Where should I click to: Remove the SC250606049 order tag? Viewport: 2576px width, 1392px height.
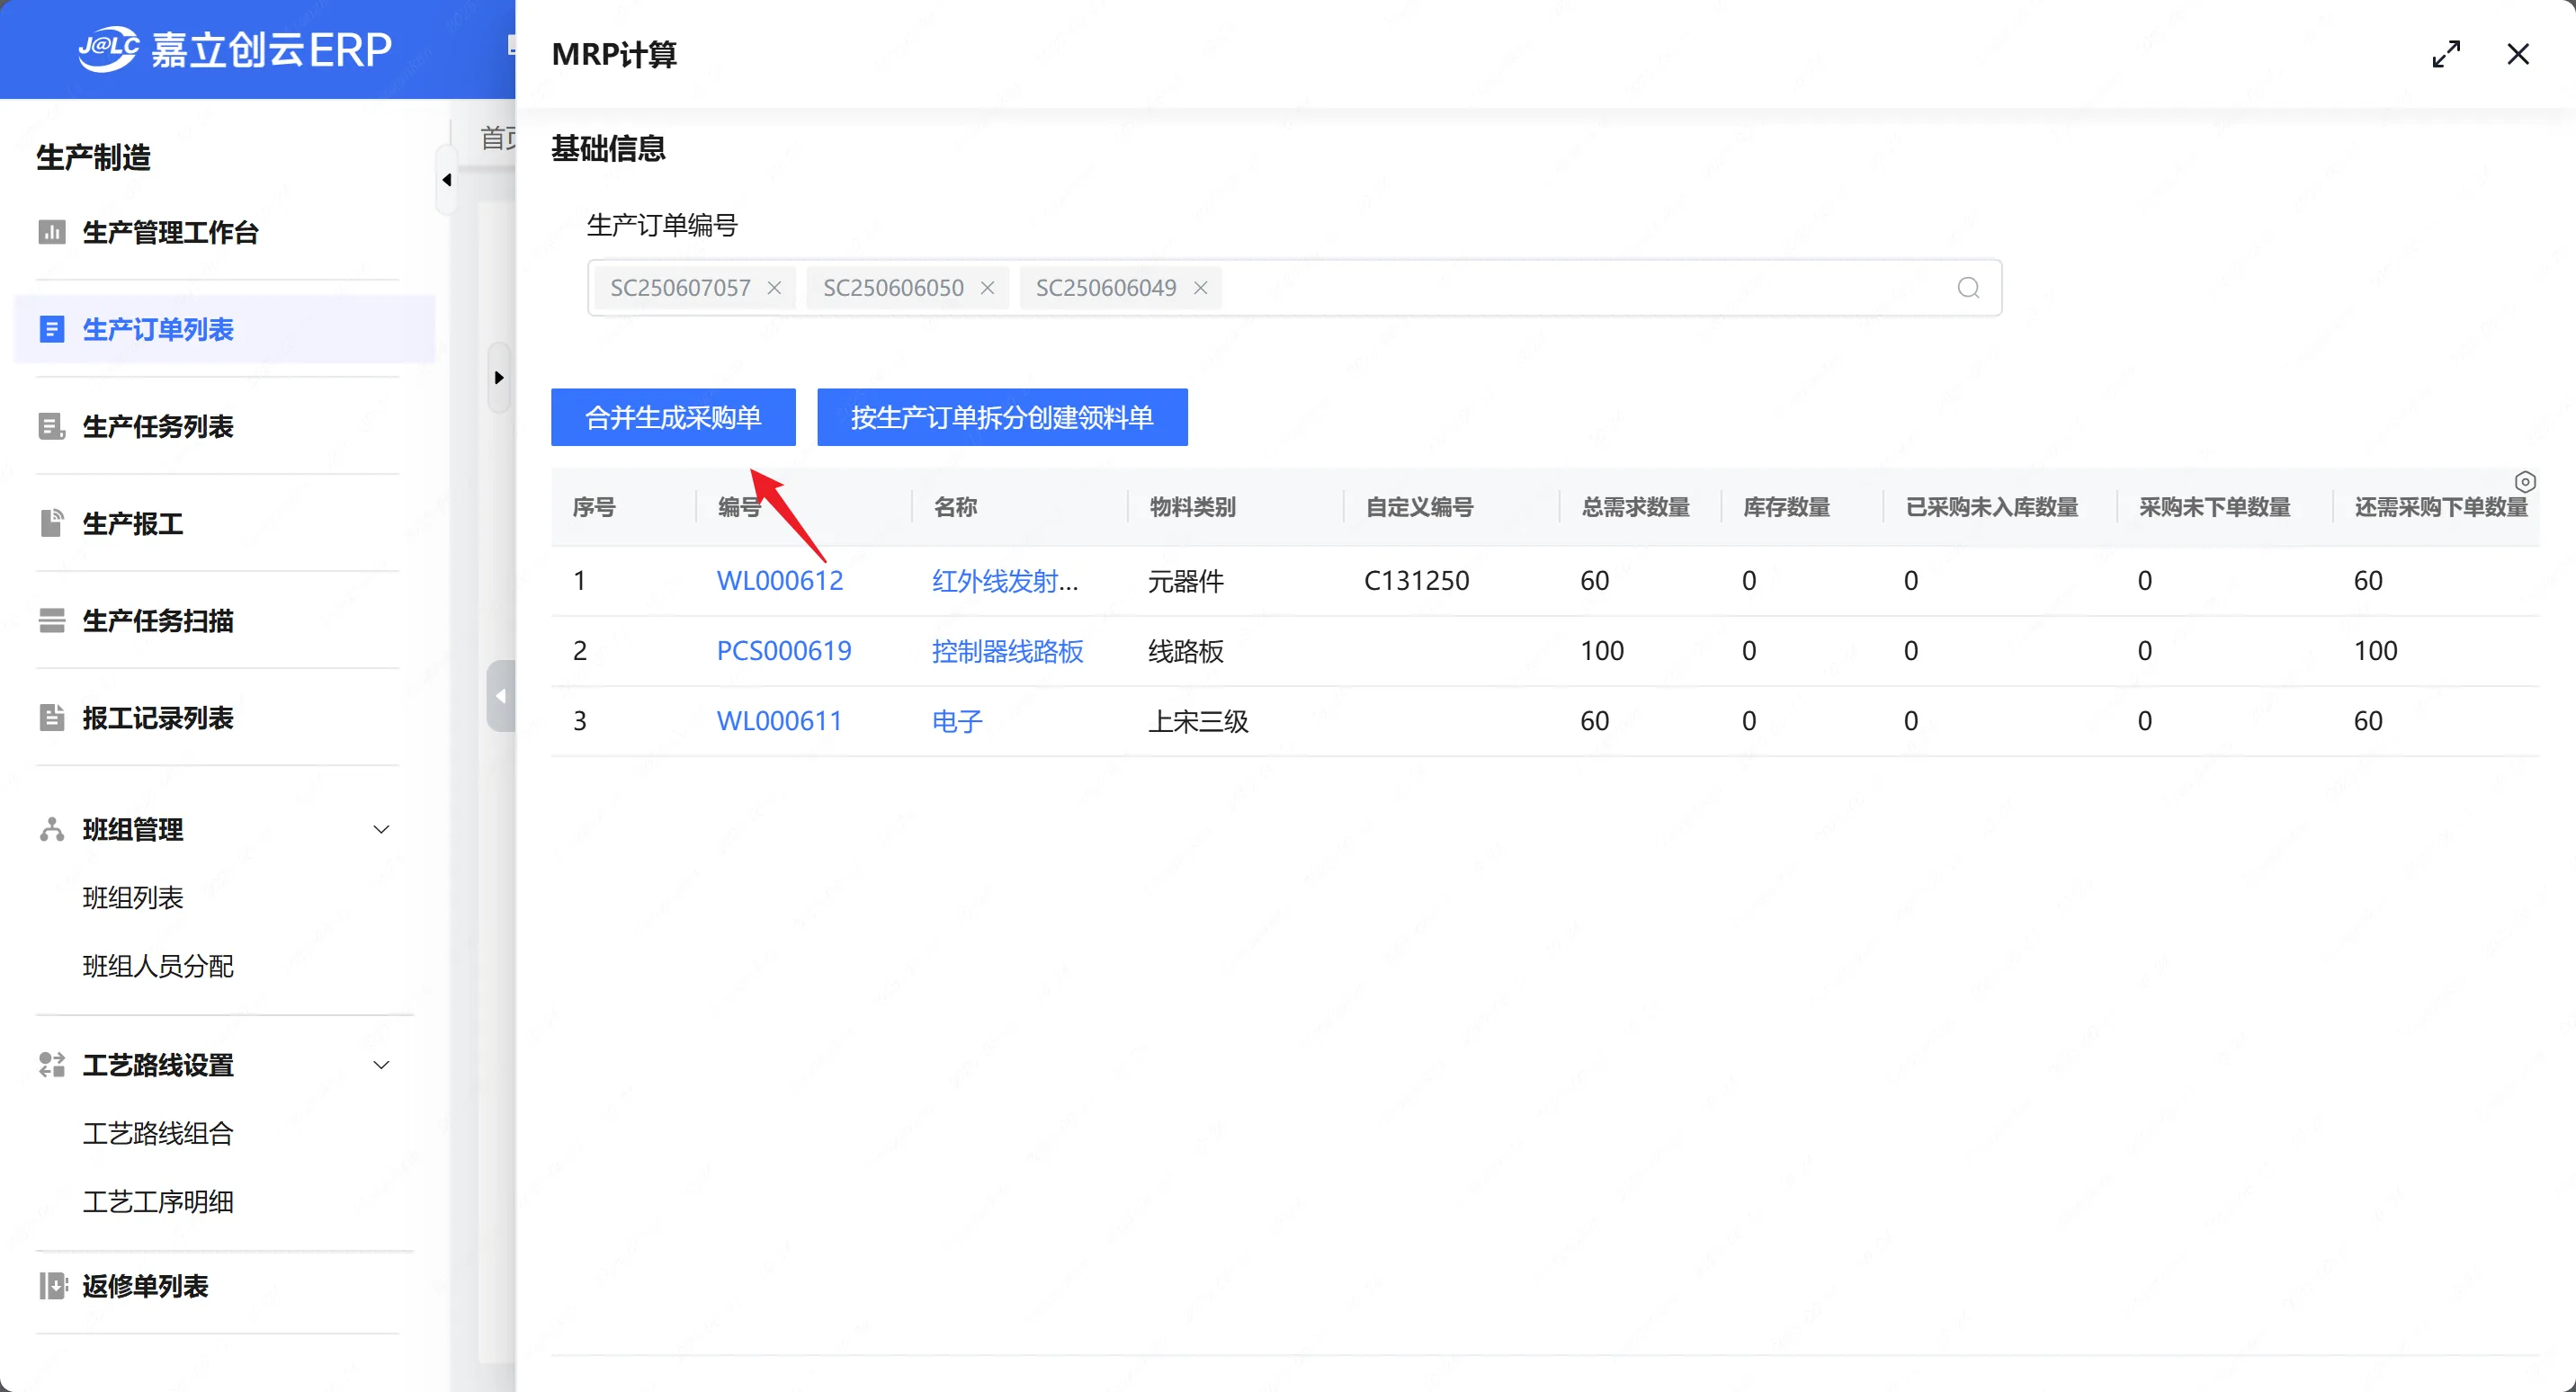coord(1200,288)
